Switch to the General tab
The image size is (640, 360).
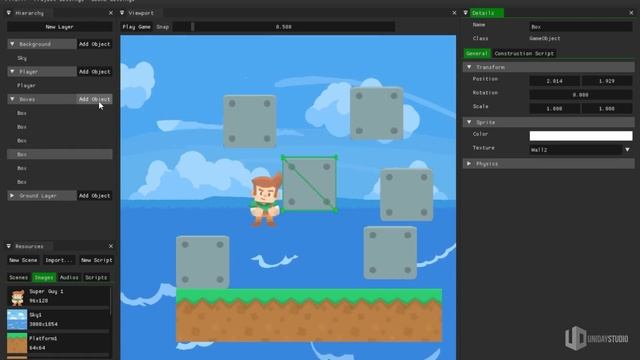point(477,53)
